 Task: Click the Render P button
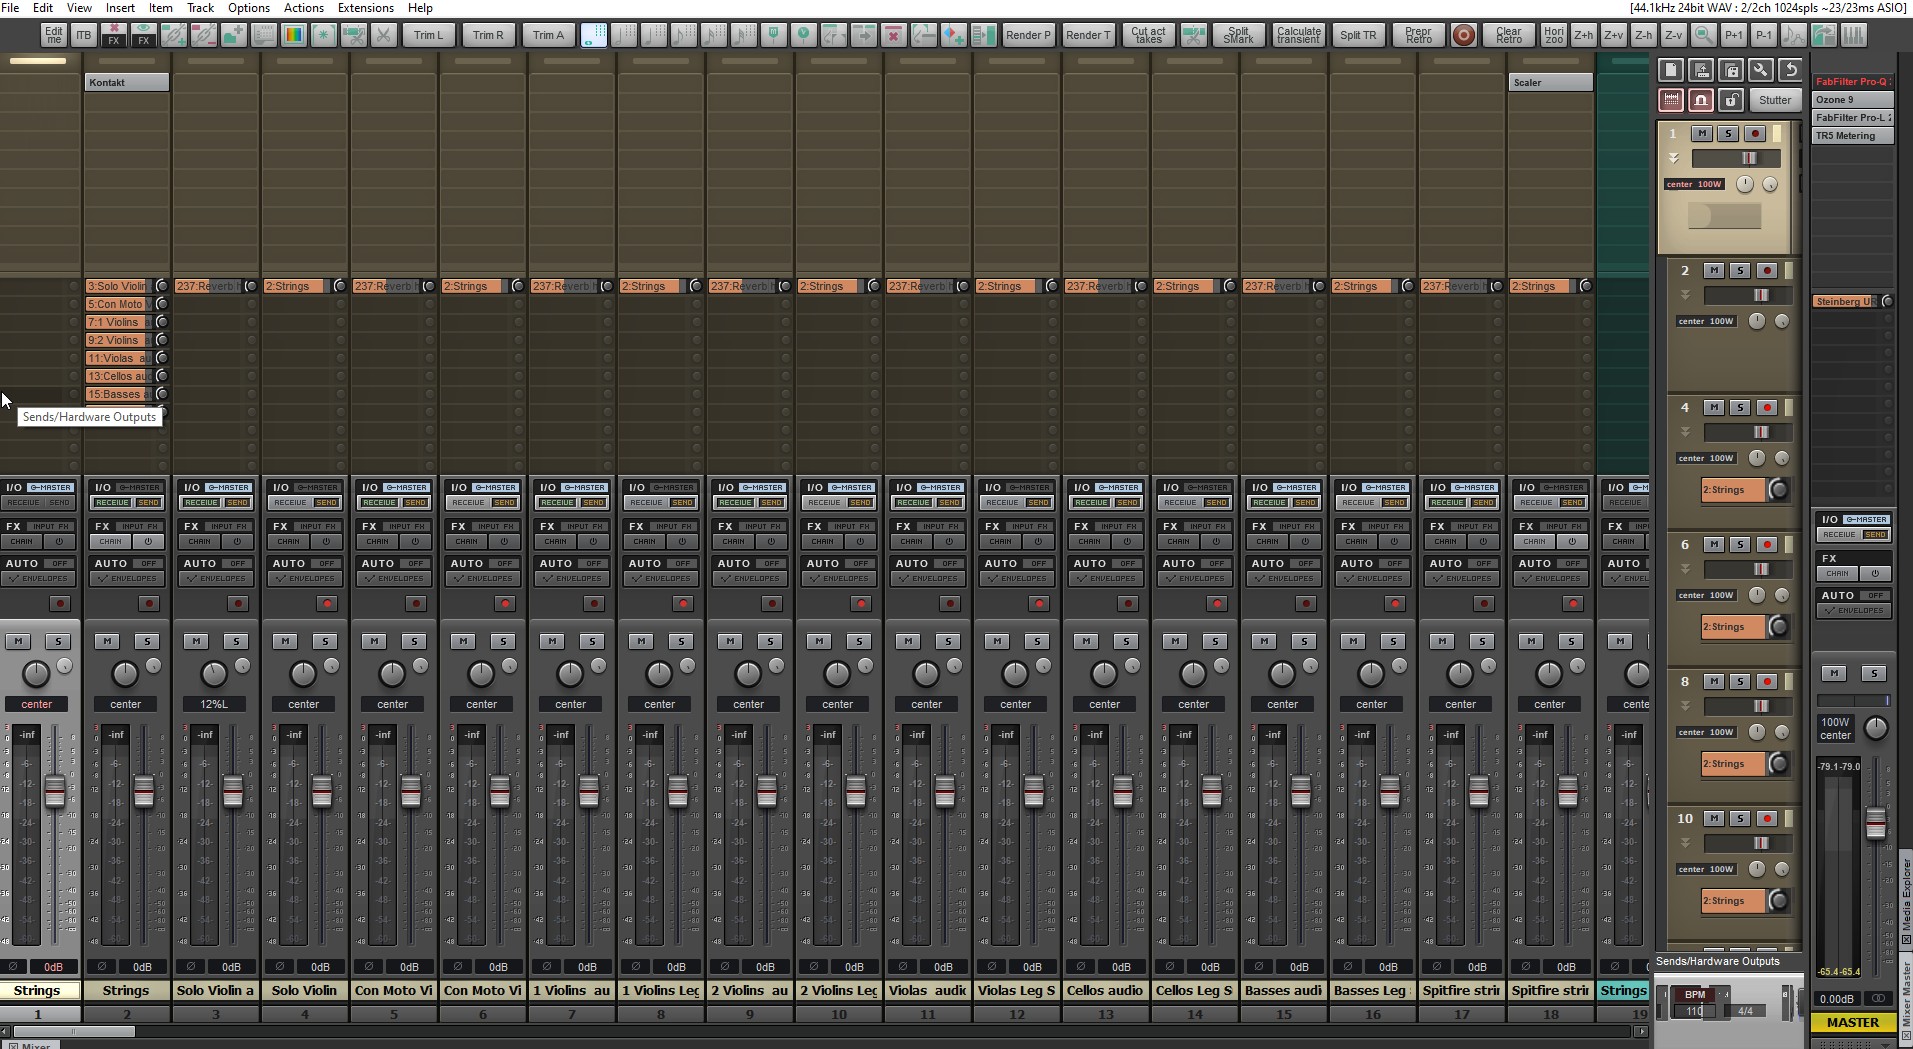click(1028, 35)
